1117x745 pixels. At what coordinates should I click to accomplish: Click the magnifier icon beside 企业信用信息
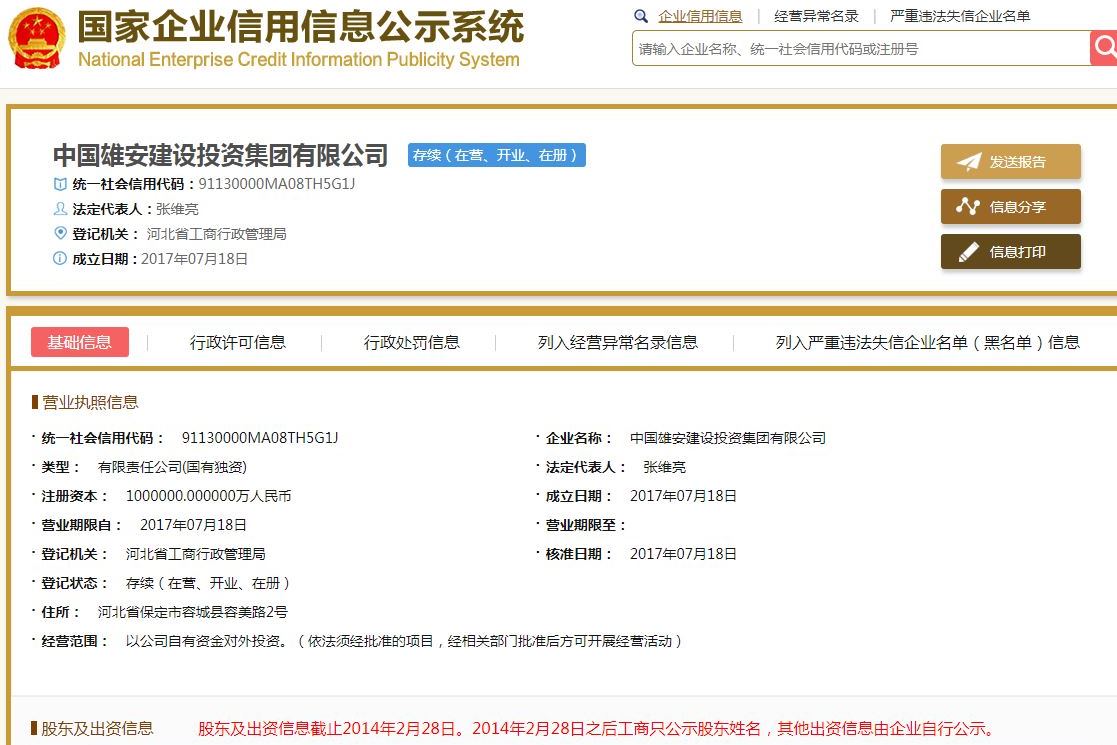click(x=642, y=16)
